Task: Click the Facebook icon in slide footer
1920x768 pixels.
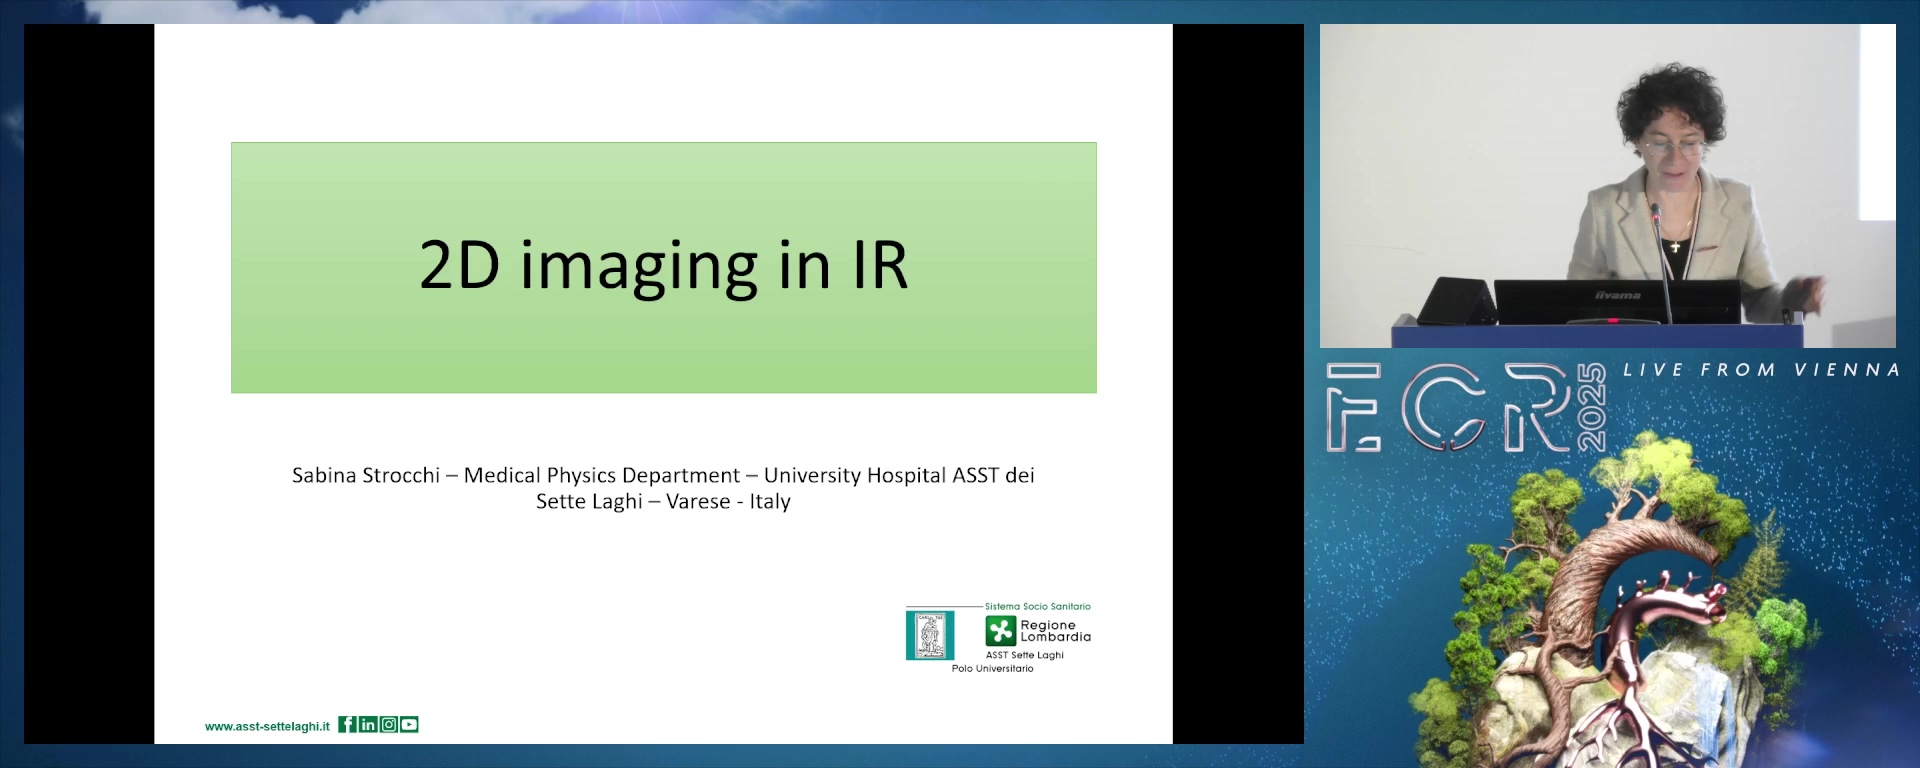Action: (x=347, y=725)
